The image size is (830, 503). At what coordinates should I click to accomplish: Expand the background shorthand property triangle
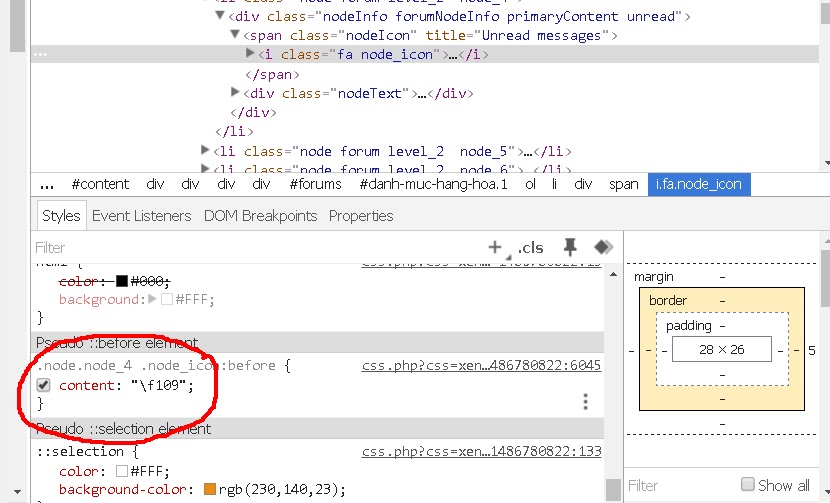(x=153, y=299)
